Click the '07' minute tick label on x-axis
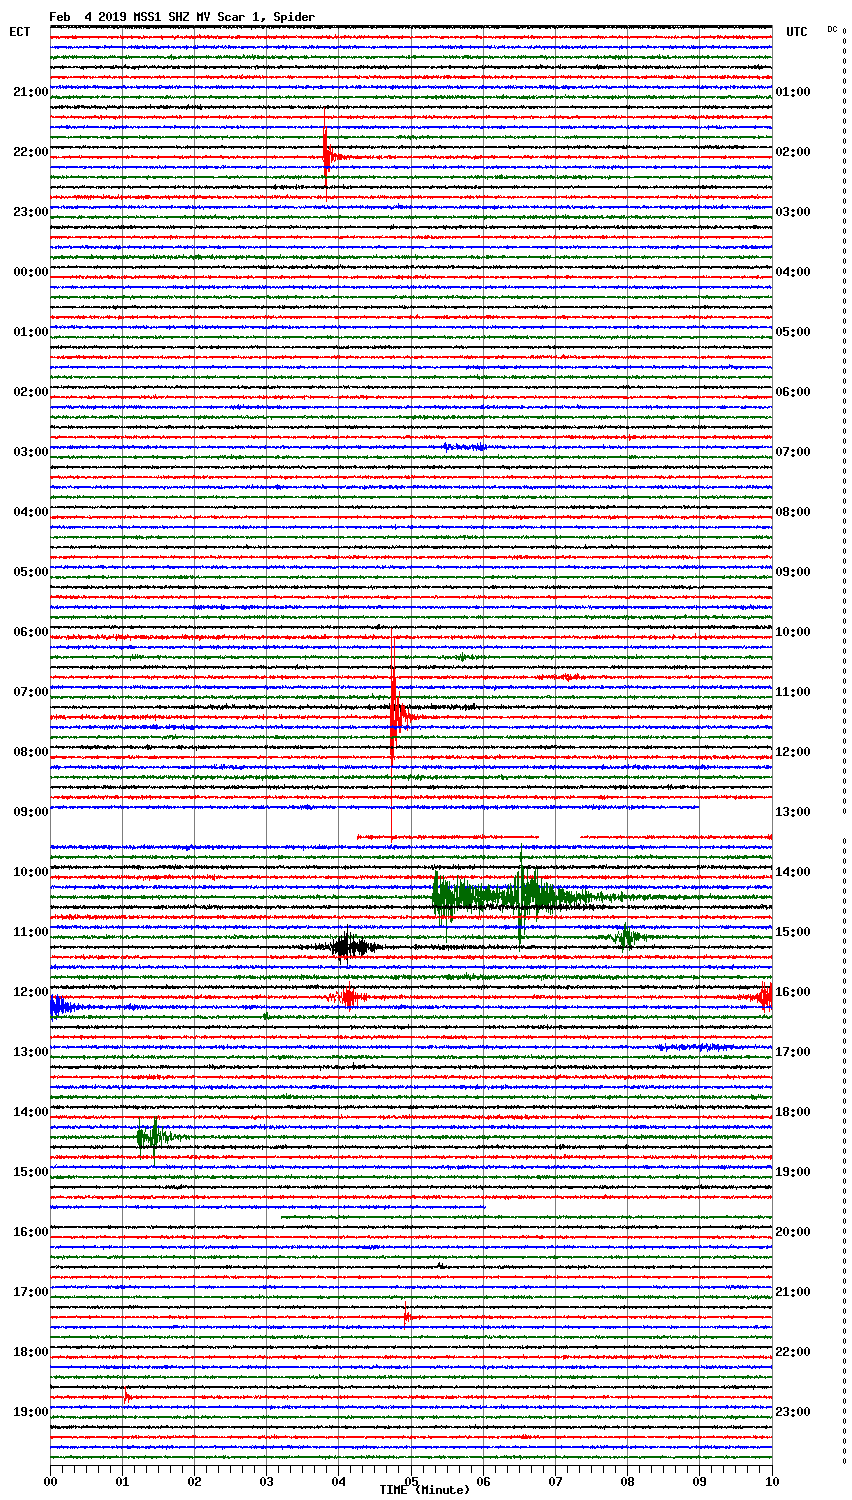This screenshot has height=1500, width=852. point(555,1481)
